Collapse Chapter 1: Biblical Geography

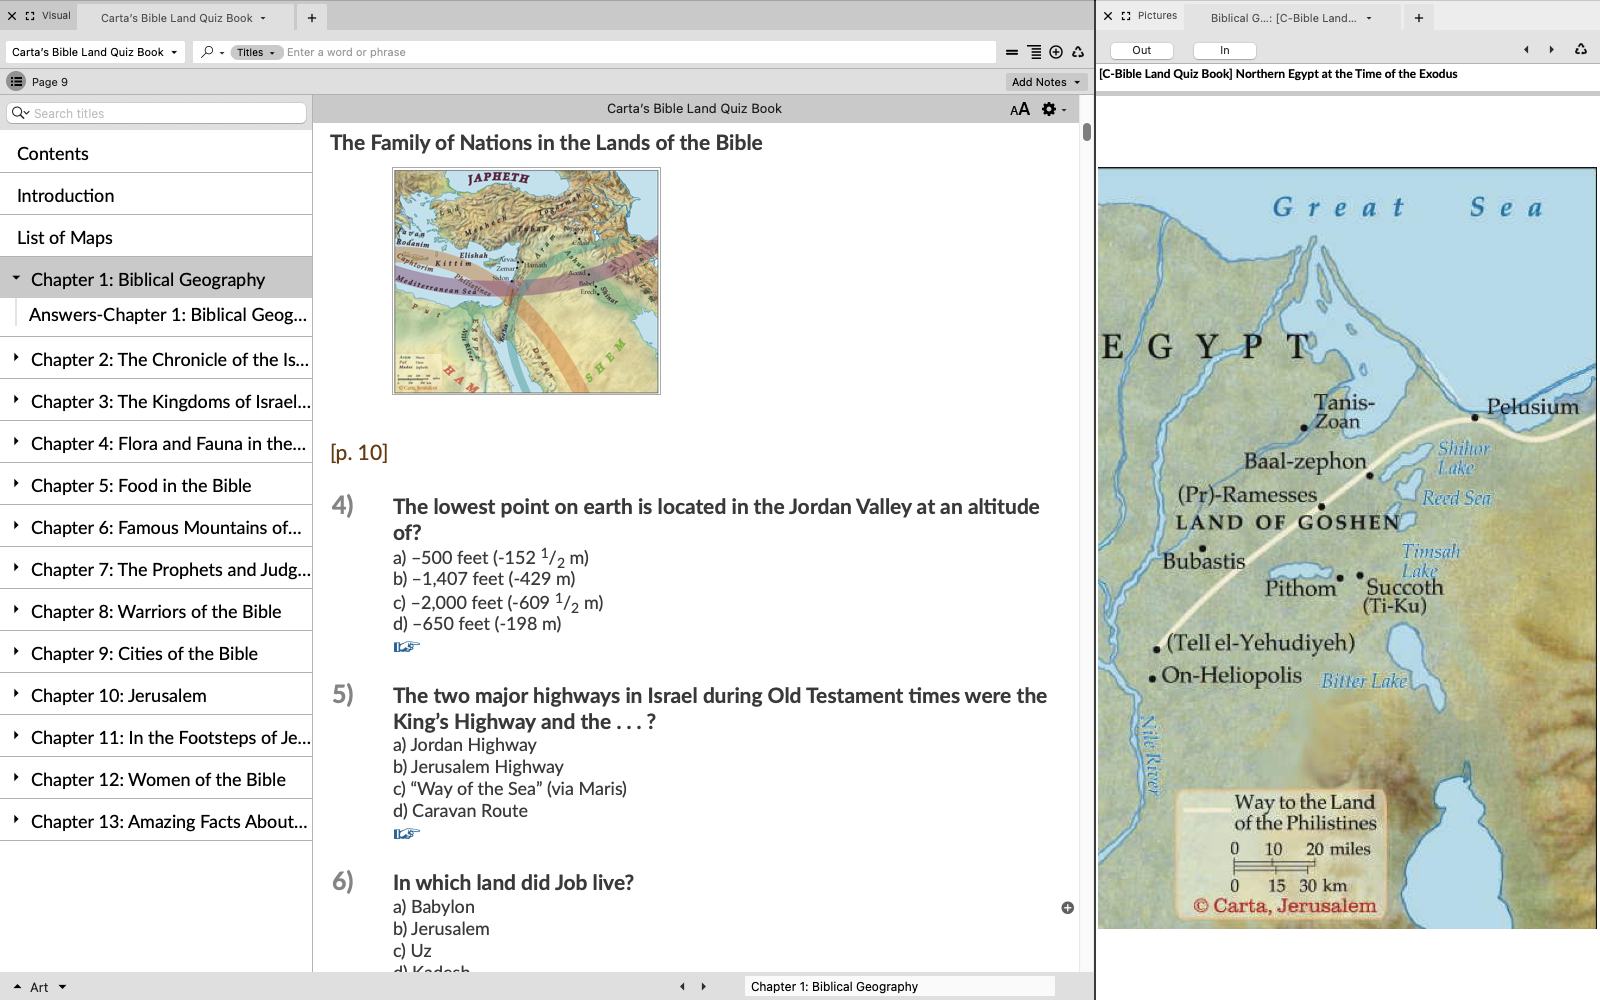pyautogui.click(x=16, y=279)
